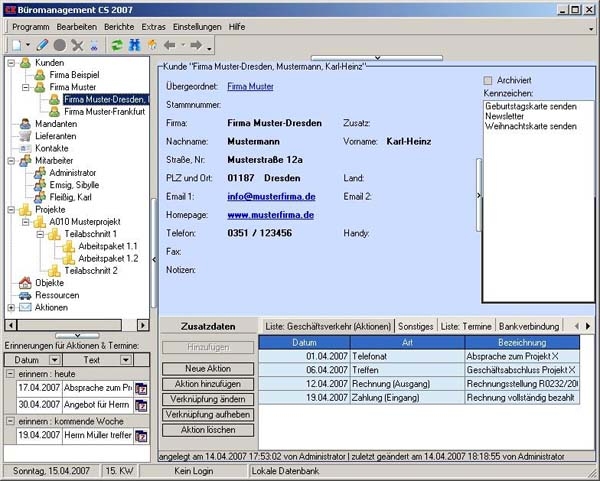Collapse the Mitarbeiter tree node

tap(11, 160)
